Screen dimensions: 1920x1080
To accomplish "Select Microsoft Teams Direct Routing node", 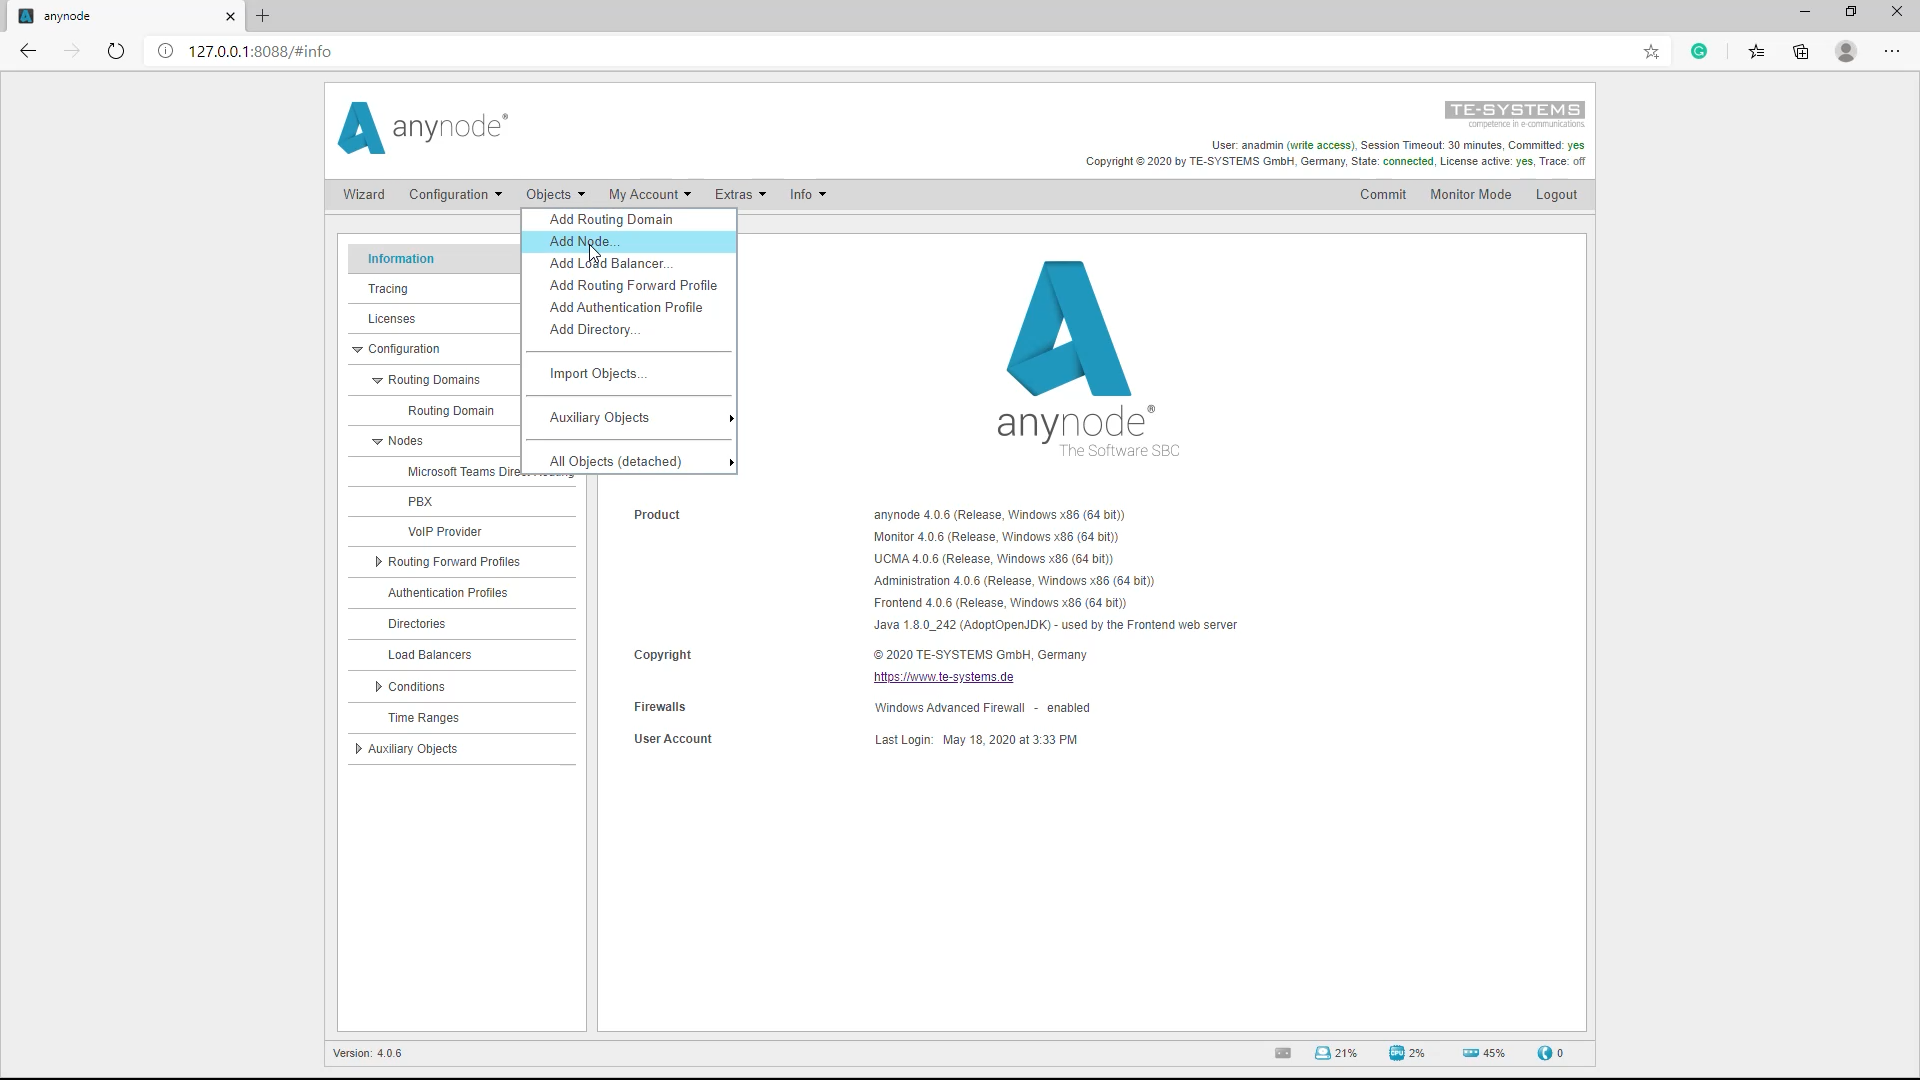I will 463,472.
